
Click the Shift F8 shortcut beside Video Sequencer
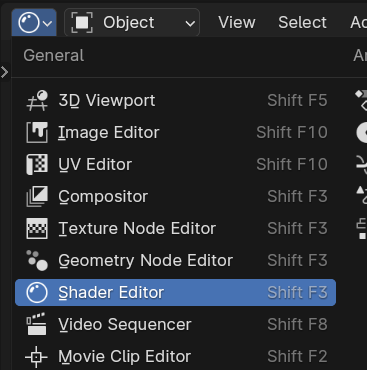point(297,324)
